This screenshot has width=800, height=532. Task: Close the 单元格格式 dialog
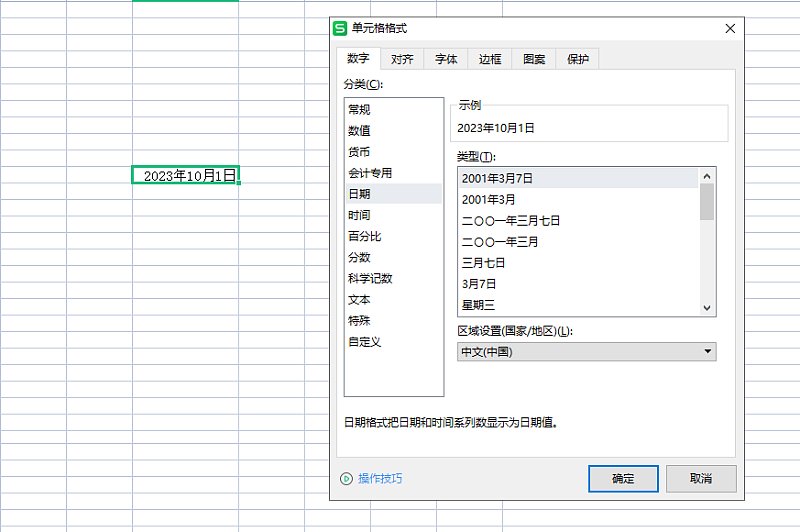(x=730, y=28)
